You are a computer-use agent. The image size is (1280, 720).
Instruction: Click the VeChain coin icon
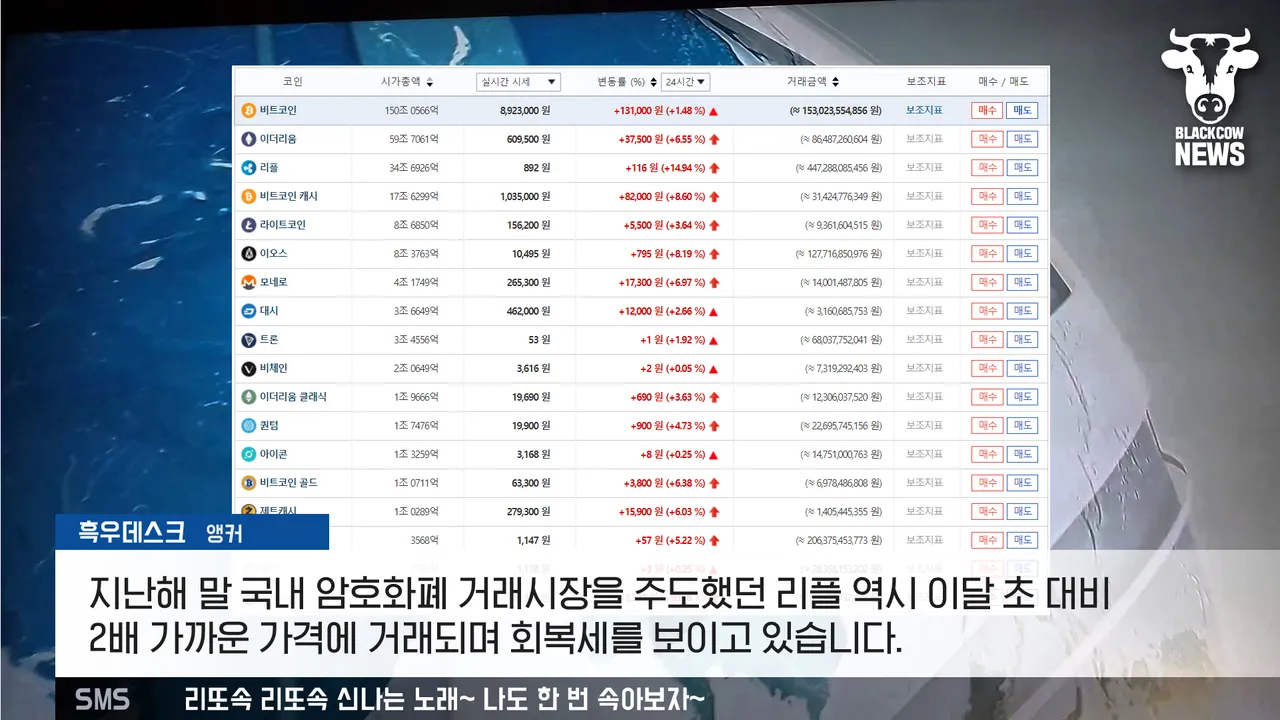[x=249, y=369]
